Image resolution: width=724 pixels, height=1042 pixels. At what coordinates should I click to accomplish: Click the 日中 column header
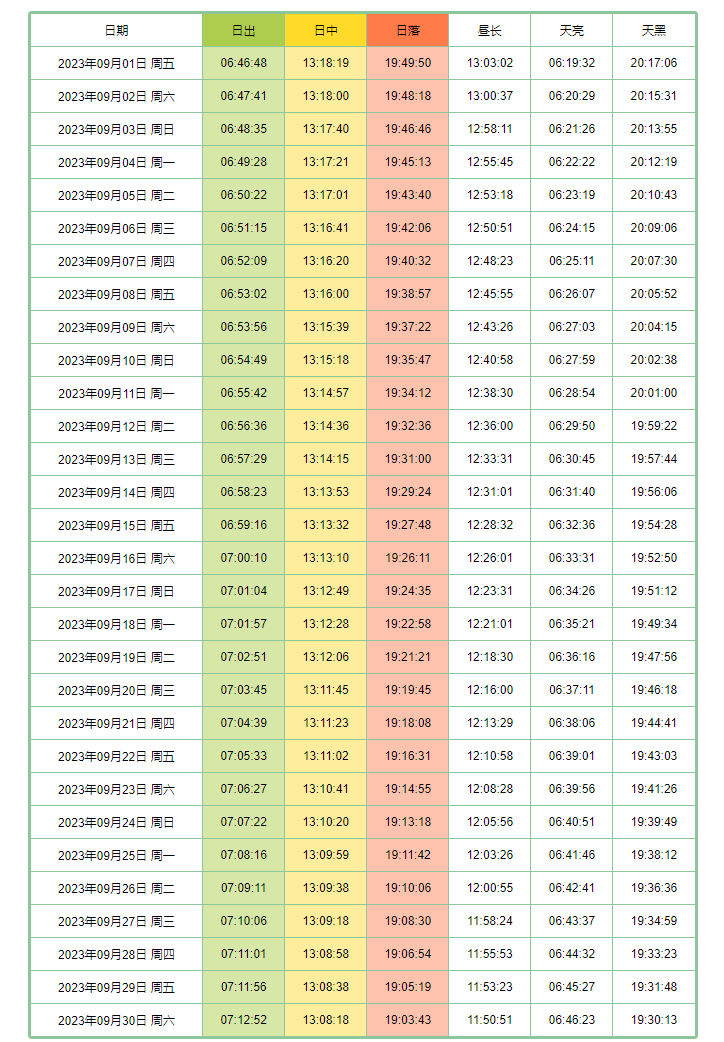pos(326,31)
